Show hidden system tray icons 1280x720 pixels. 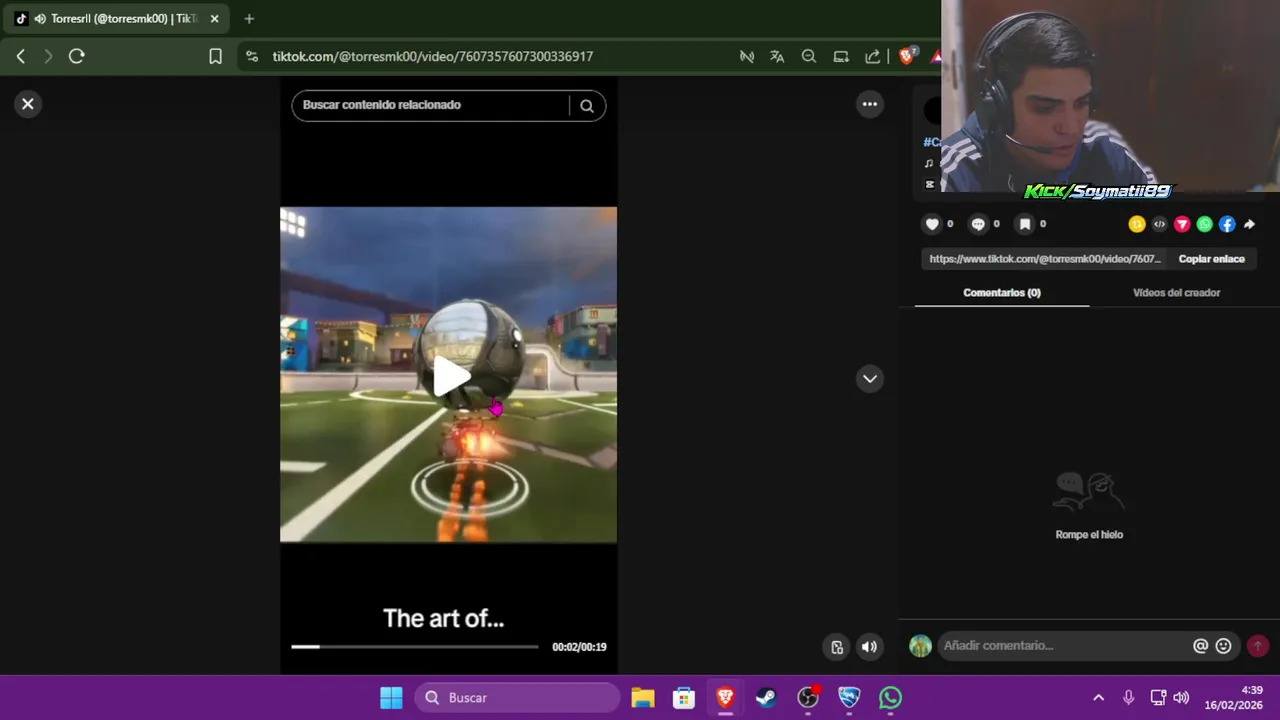pos(1098,698)
